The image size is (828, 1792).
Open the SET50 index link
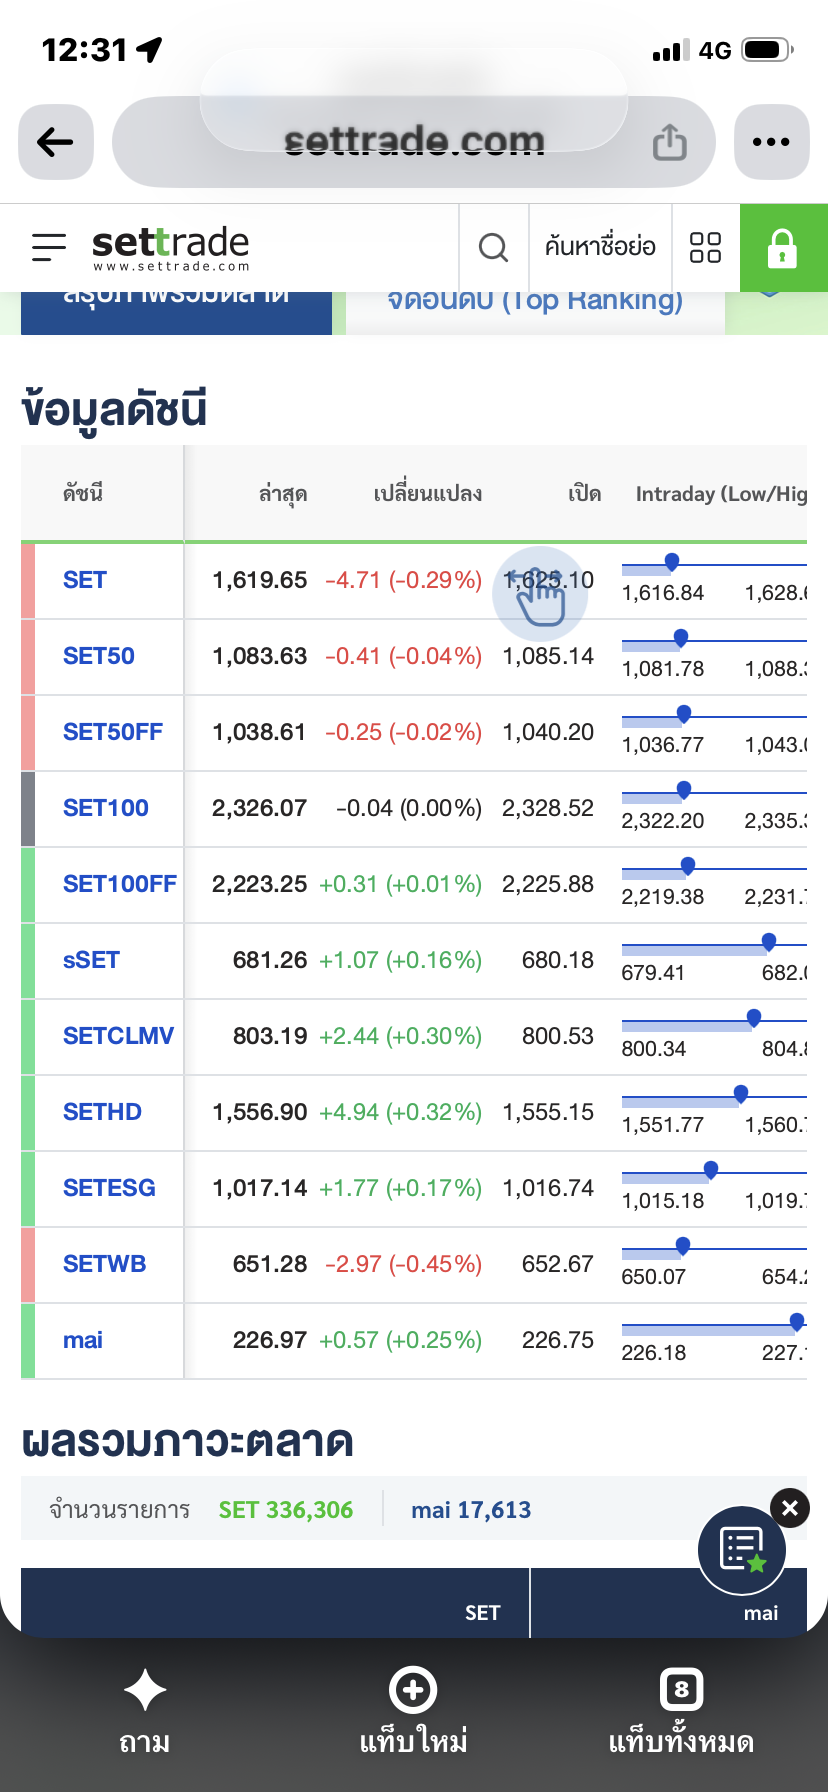(99, 656)
